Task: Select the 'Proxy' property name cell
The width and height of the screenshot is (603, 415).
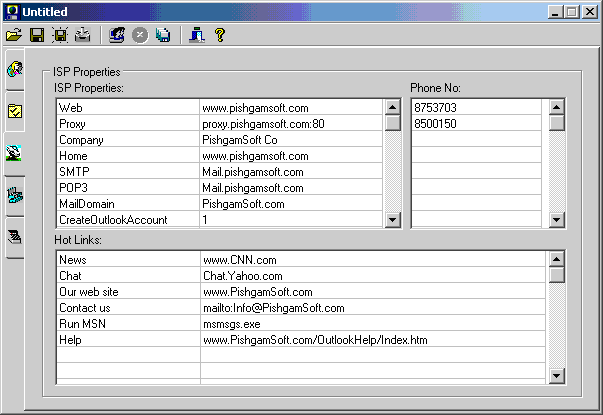Action: point(128,123)
